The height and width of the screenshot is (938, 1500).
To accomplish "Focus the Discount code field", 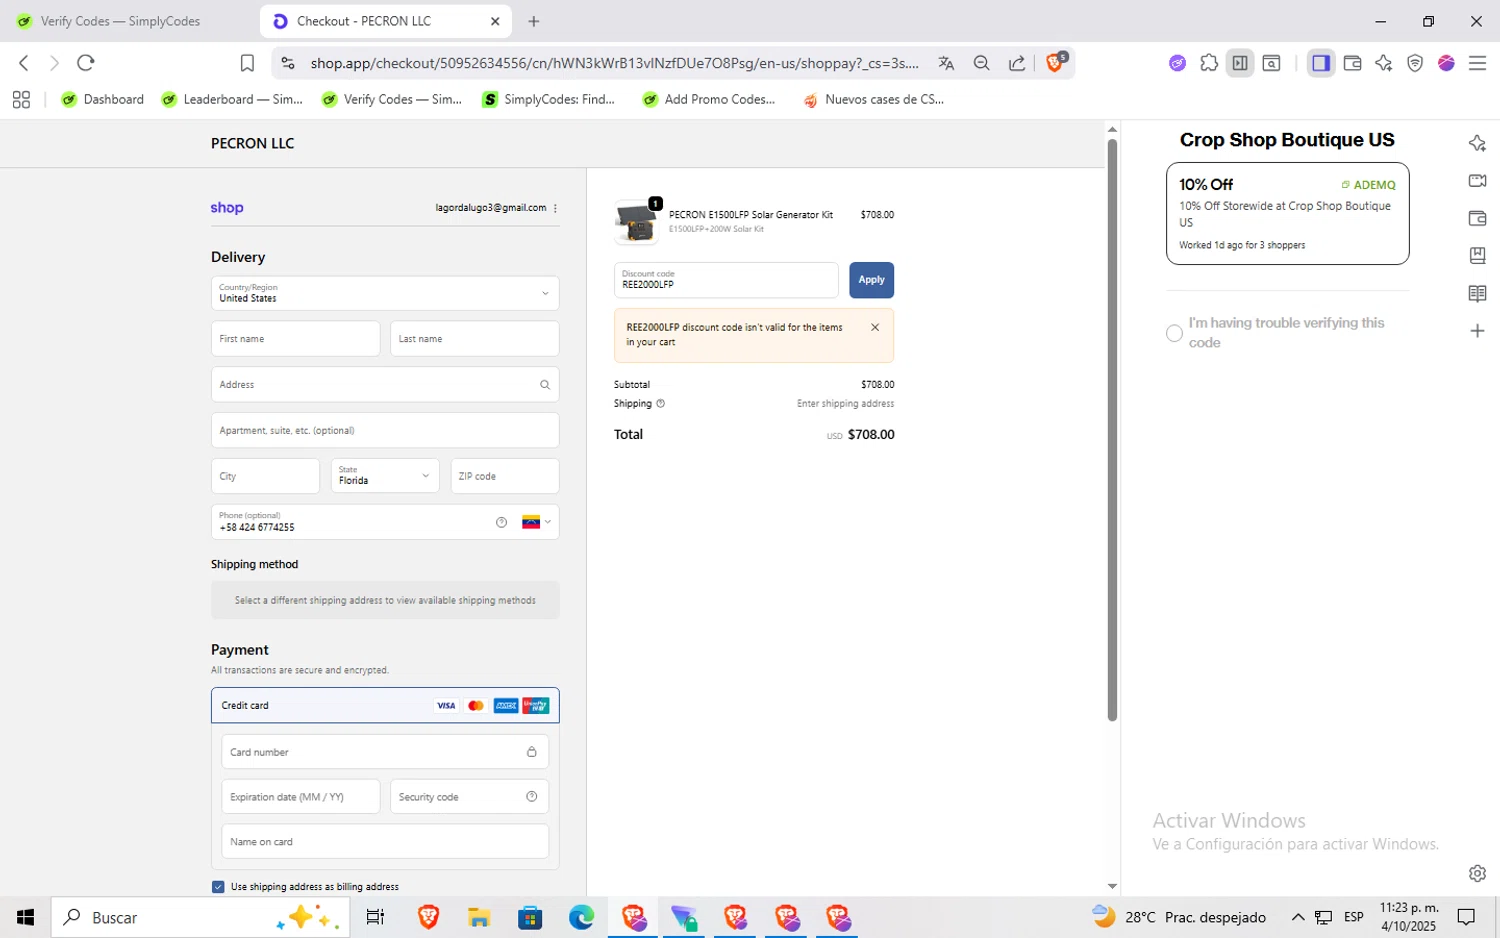I will click(726, 280).
